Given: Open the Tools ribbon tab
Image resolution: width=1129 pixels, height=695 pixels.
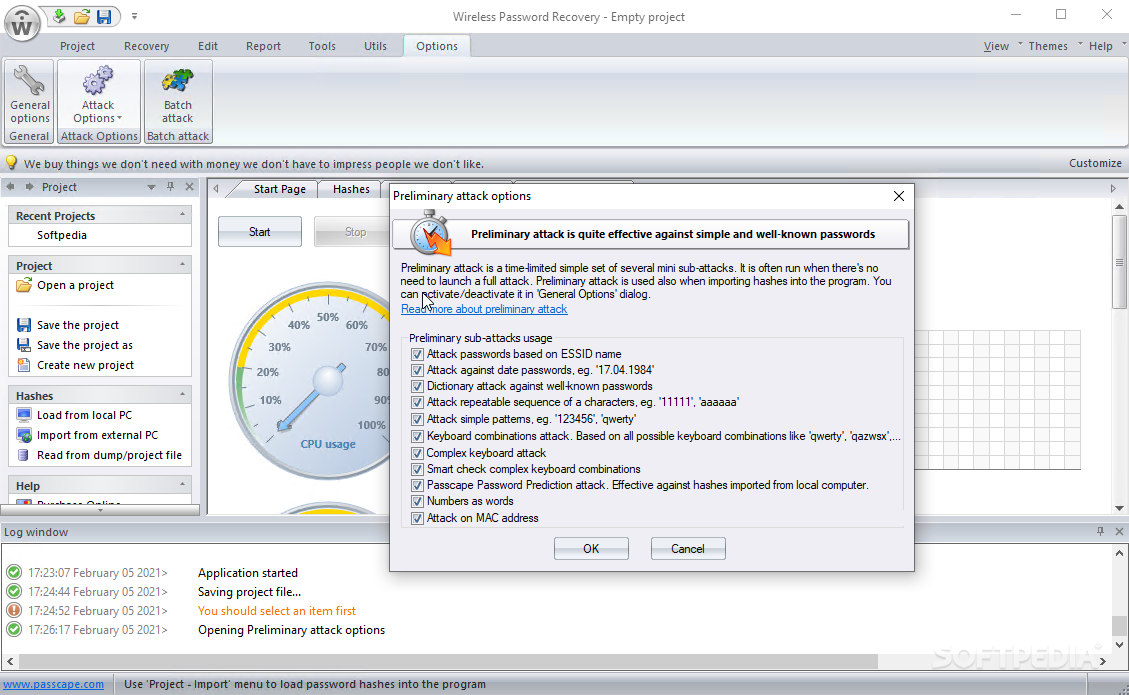Looking at the screenshot, I should point(322,46).
